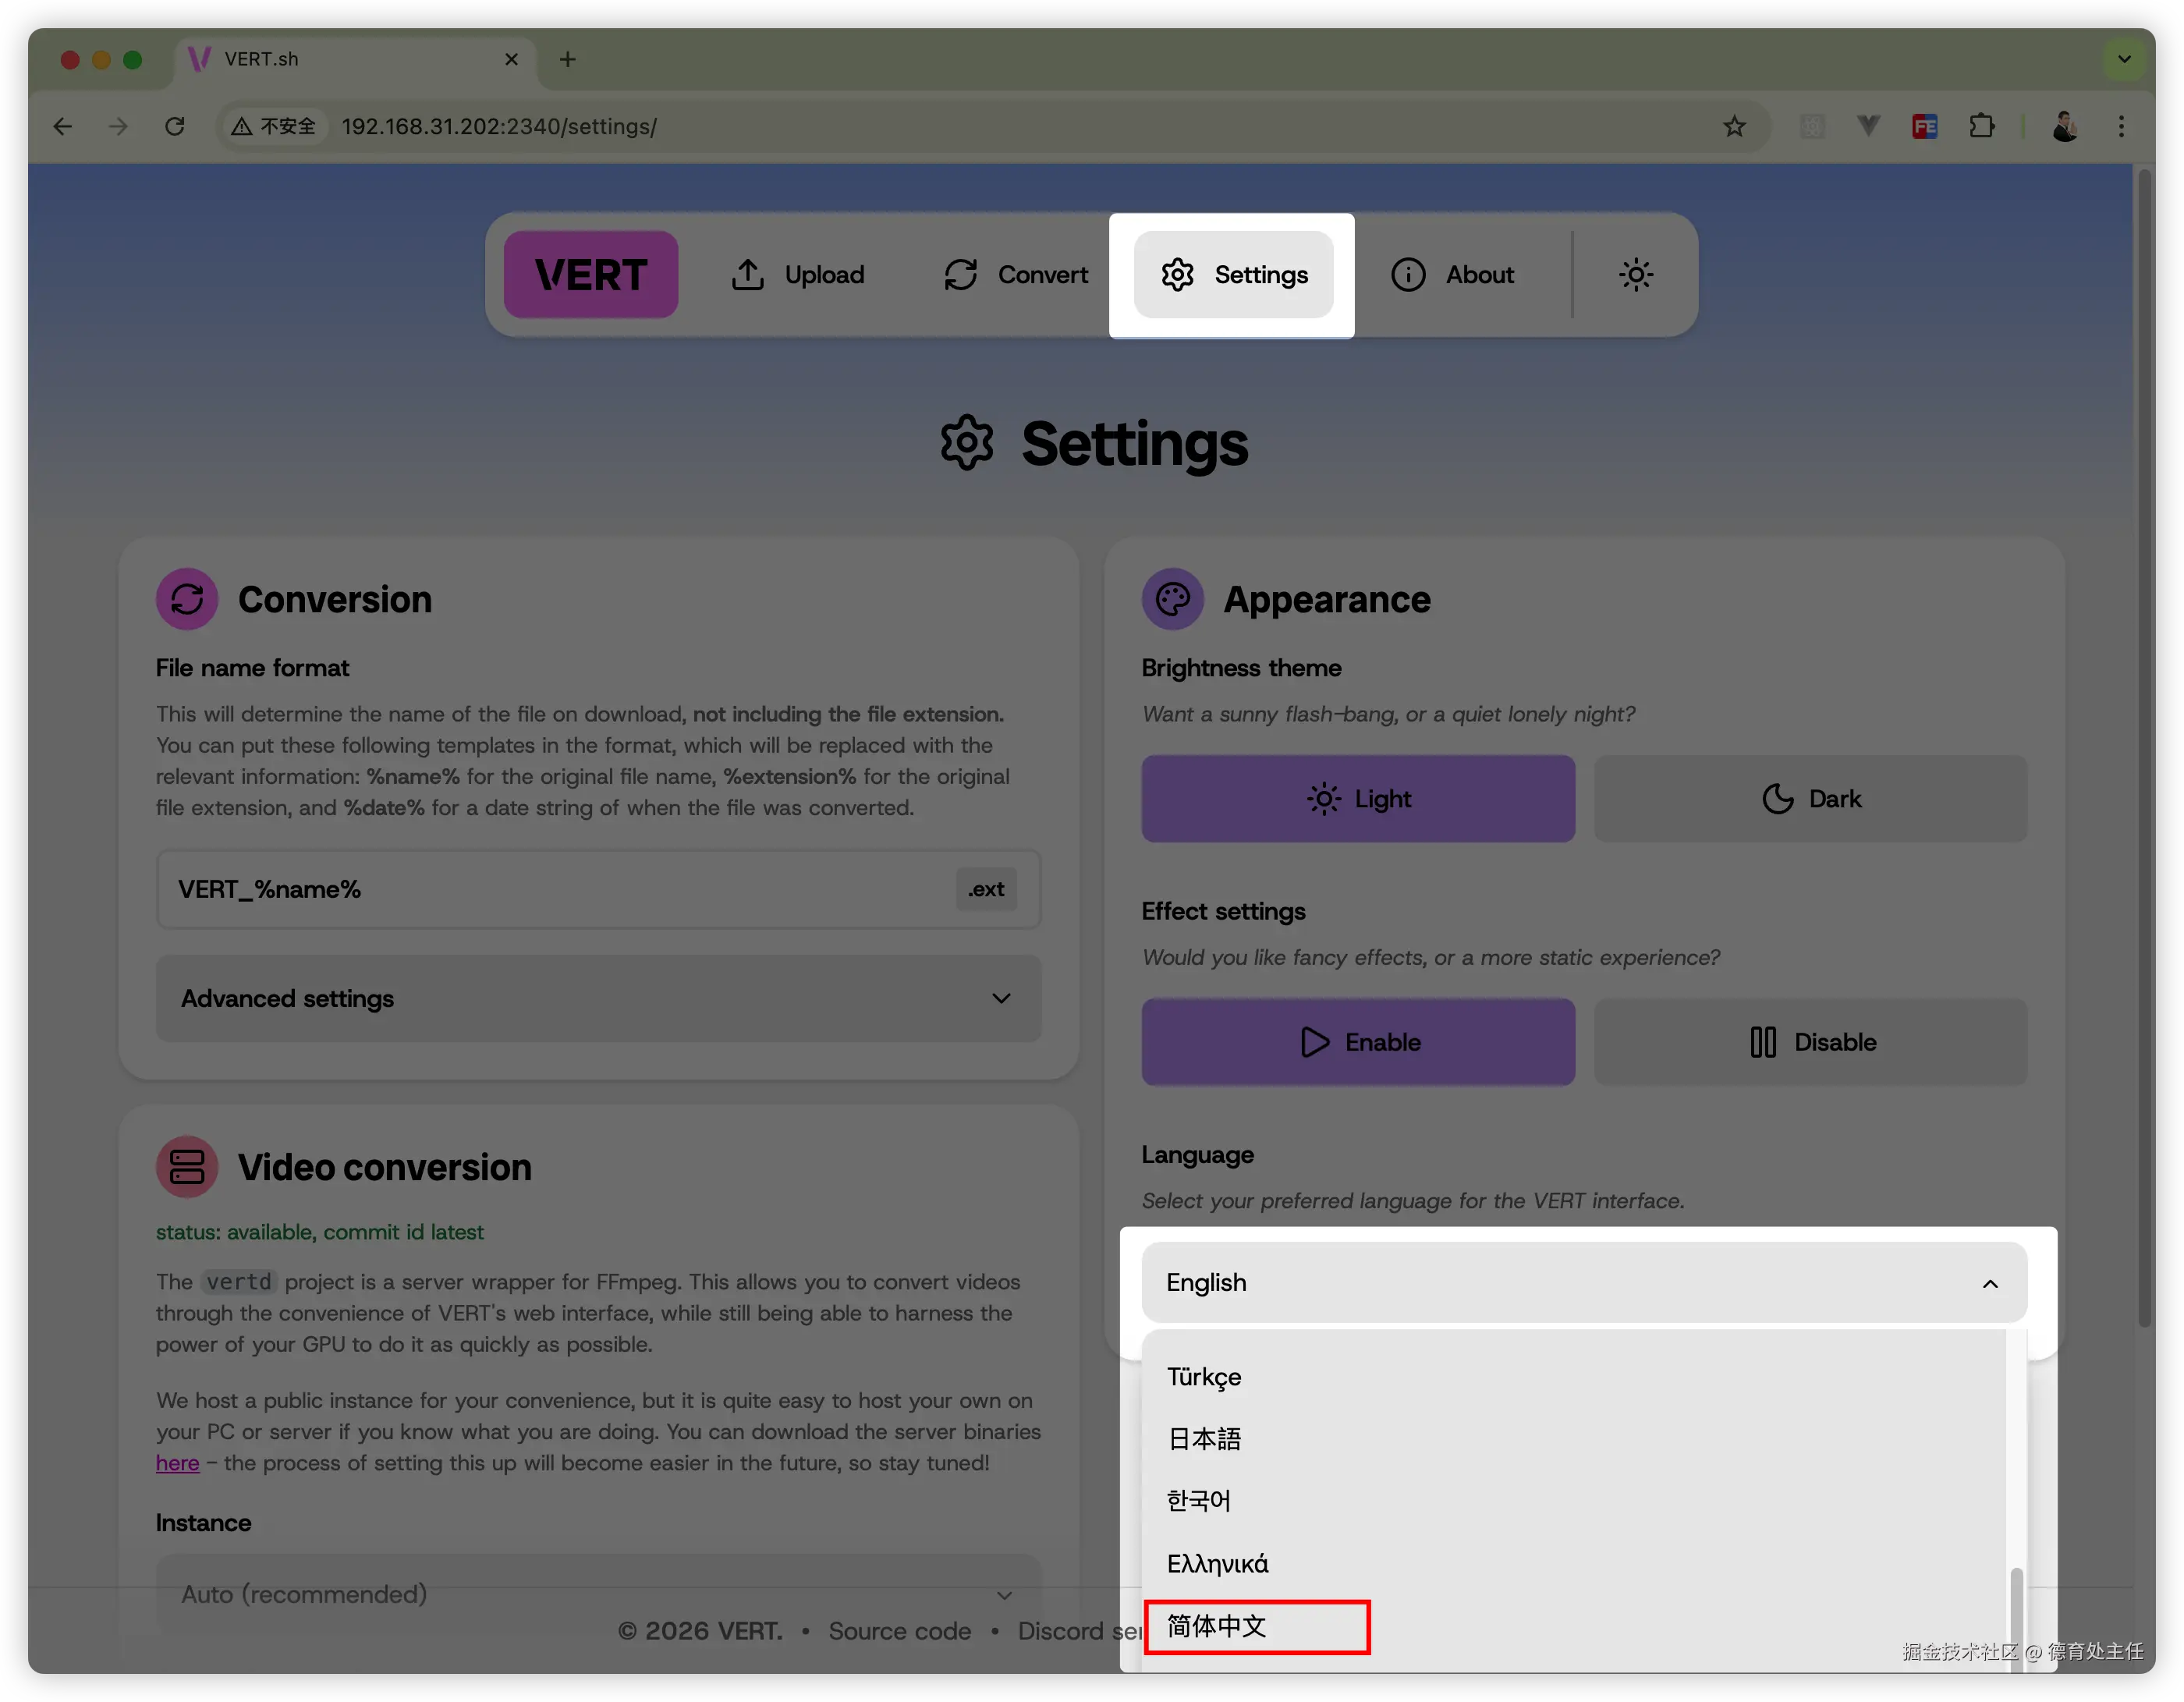The width and height of the screenshot is (2184, 1702).
Task: Toggle theme with sun icon in navbar
Action: [1635, 275]
